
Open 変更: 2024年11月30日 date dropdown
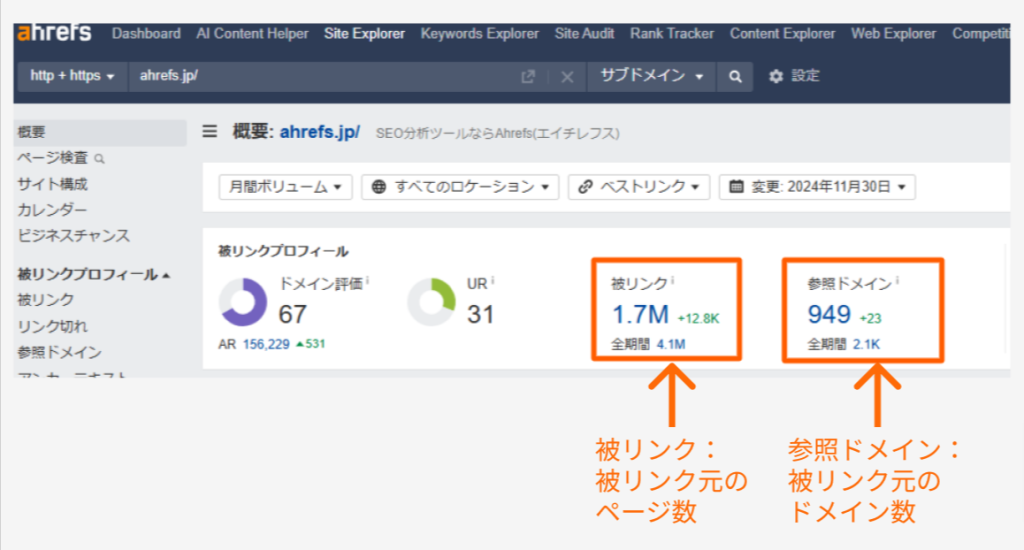click(x=817, y=187)
